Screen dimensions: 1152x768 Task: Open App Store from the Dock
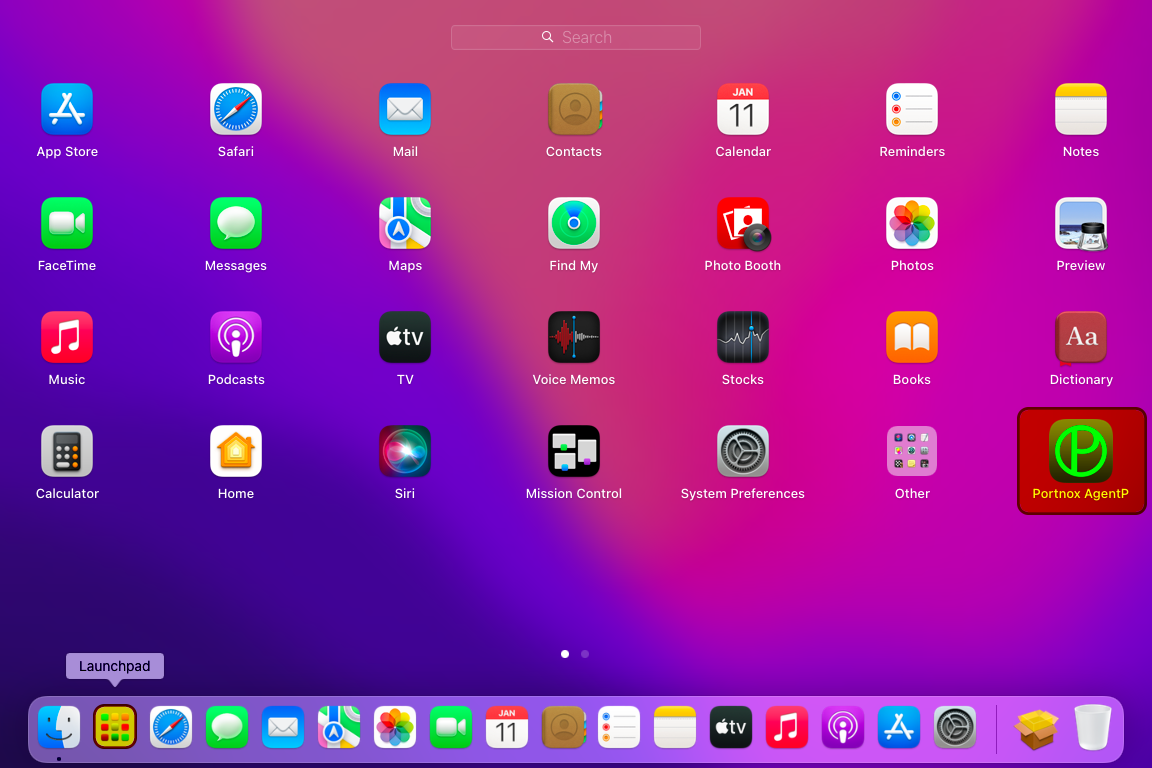[899, 728]
